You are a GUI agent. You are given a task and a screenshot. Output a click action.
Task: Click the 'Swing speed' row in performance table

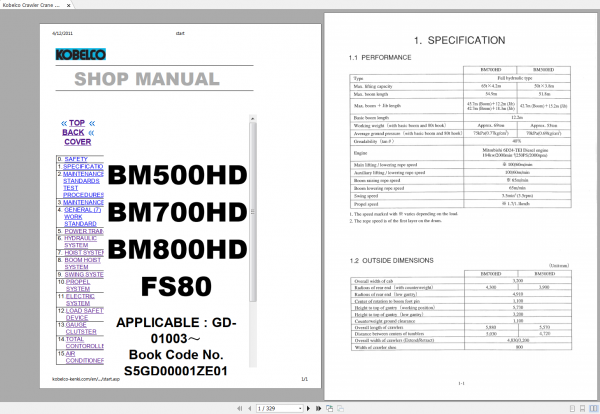point(460,196)
